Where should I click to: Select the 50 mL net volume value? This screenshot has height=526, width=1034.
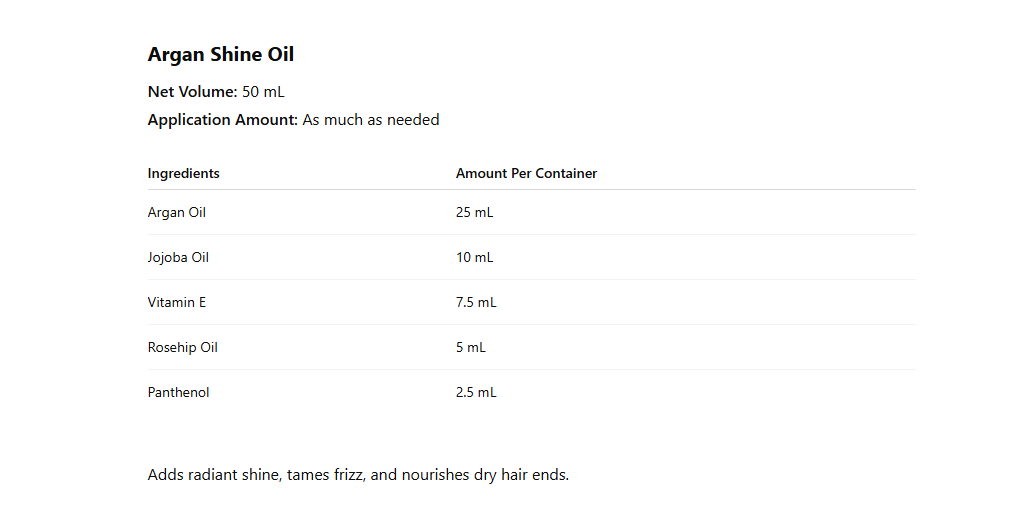[263, 92]
